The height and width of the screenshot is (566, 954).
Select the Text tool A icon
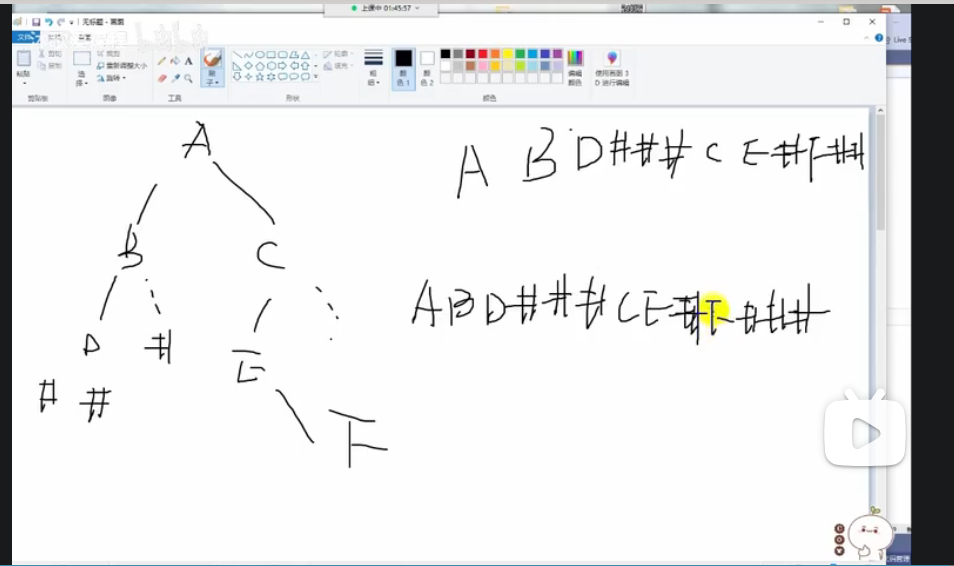[189, 61]
